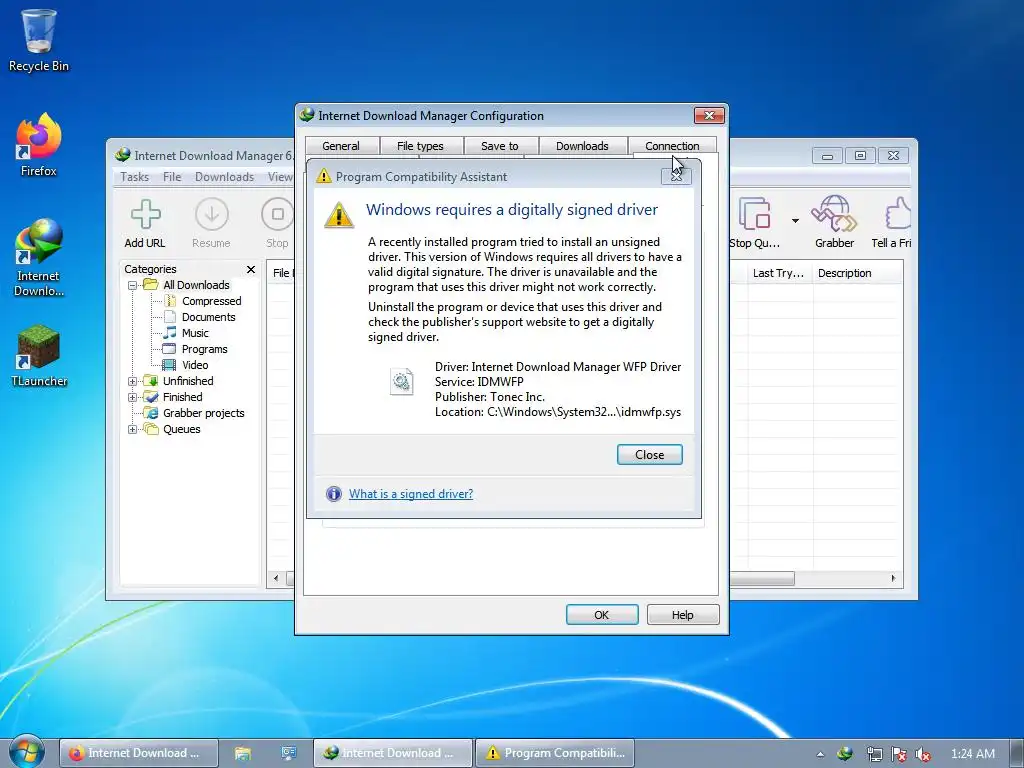This screenshot has height=768, width=1024.
Task: Click the warning triangle beside the heading
Action: 339,215
